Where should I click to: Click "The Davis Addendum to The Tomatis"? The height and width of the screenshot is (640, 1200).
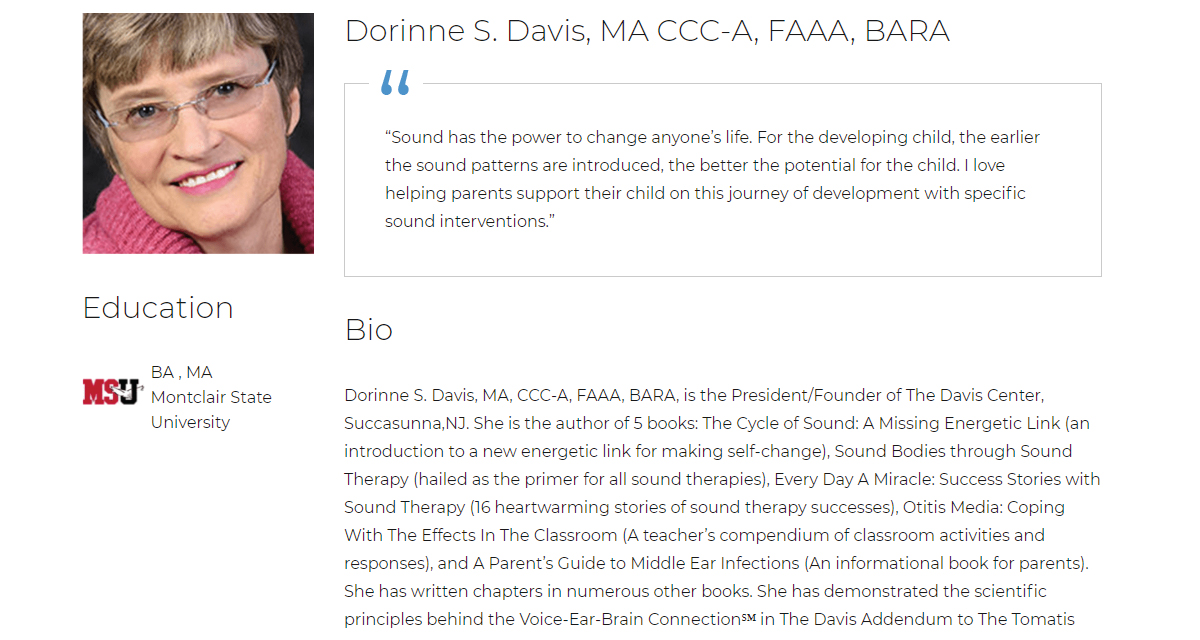(x=927, y=619)
